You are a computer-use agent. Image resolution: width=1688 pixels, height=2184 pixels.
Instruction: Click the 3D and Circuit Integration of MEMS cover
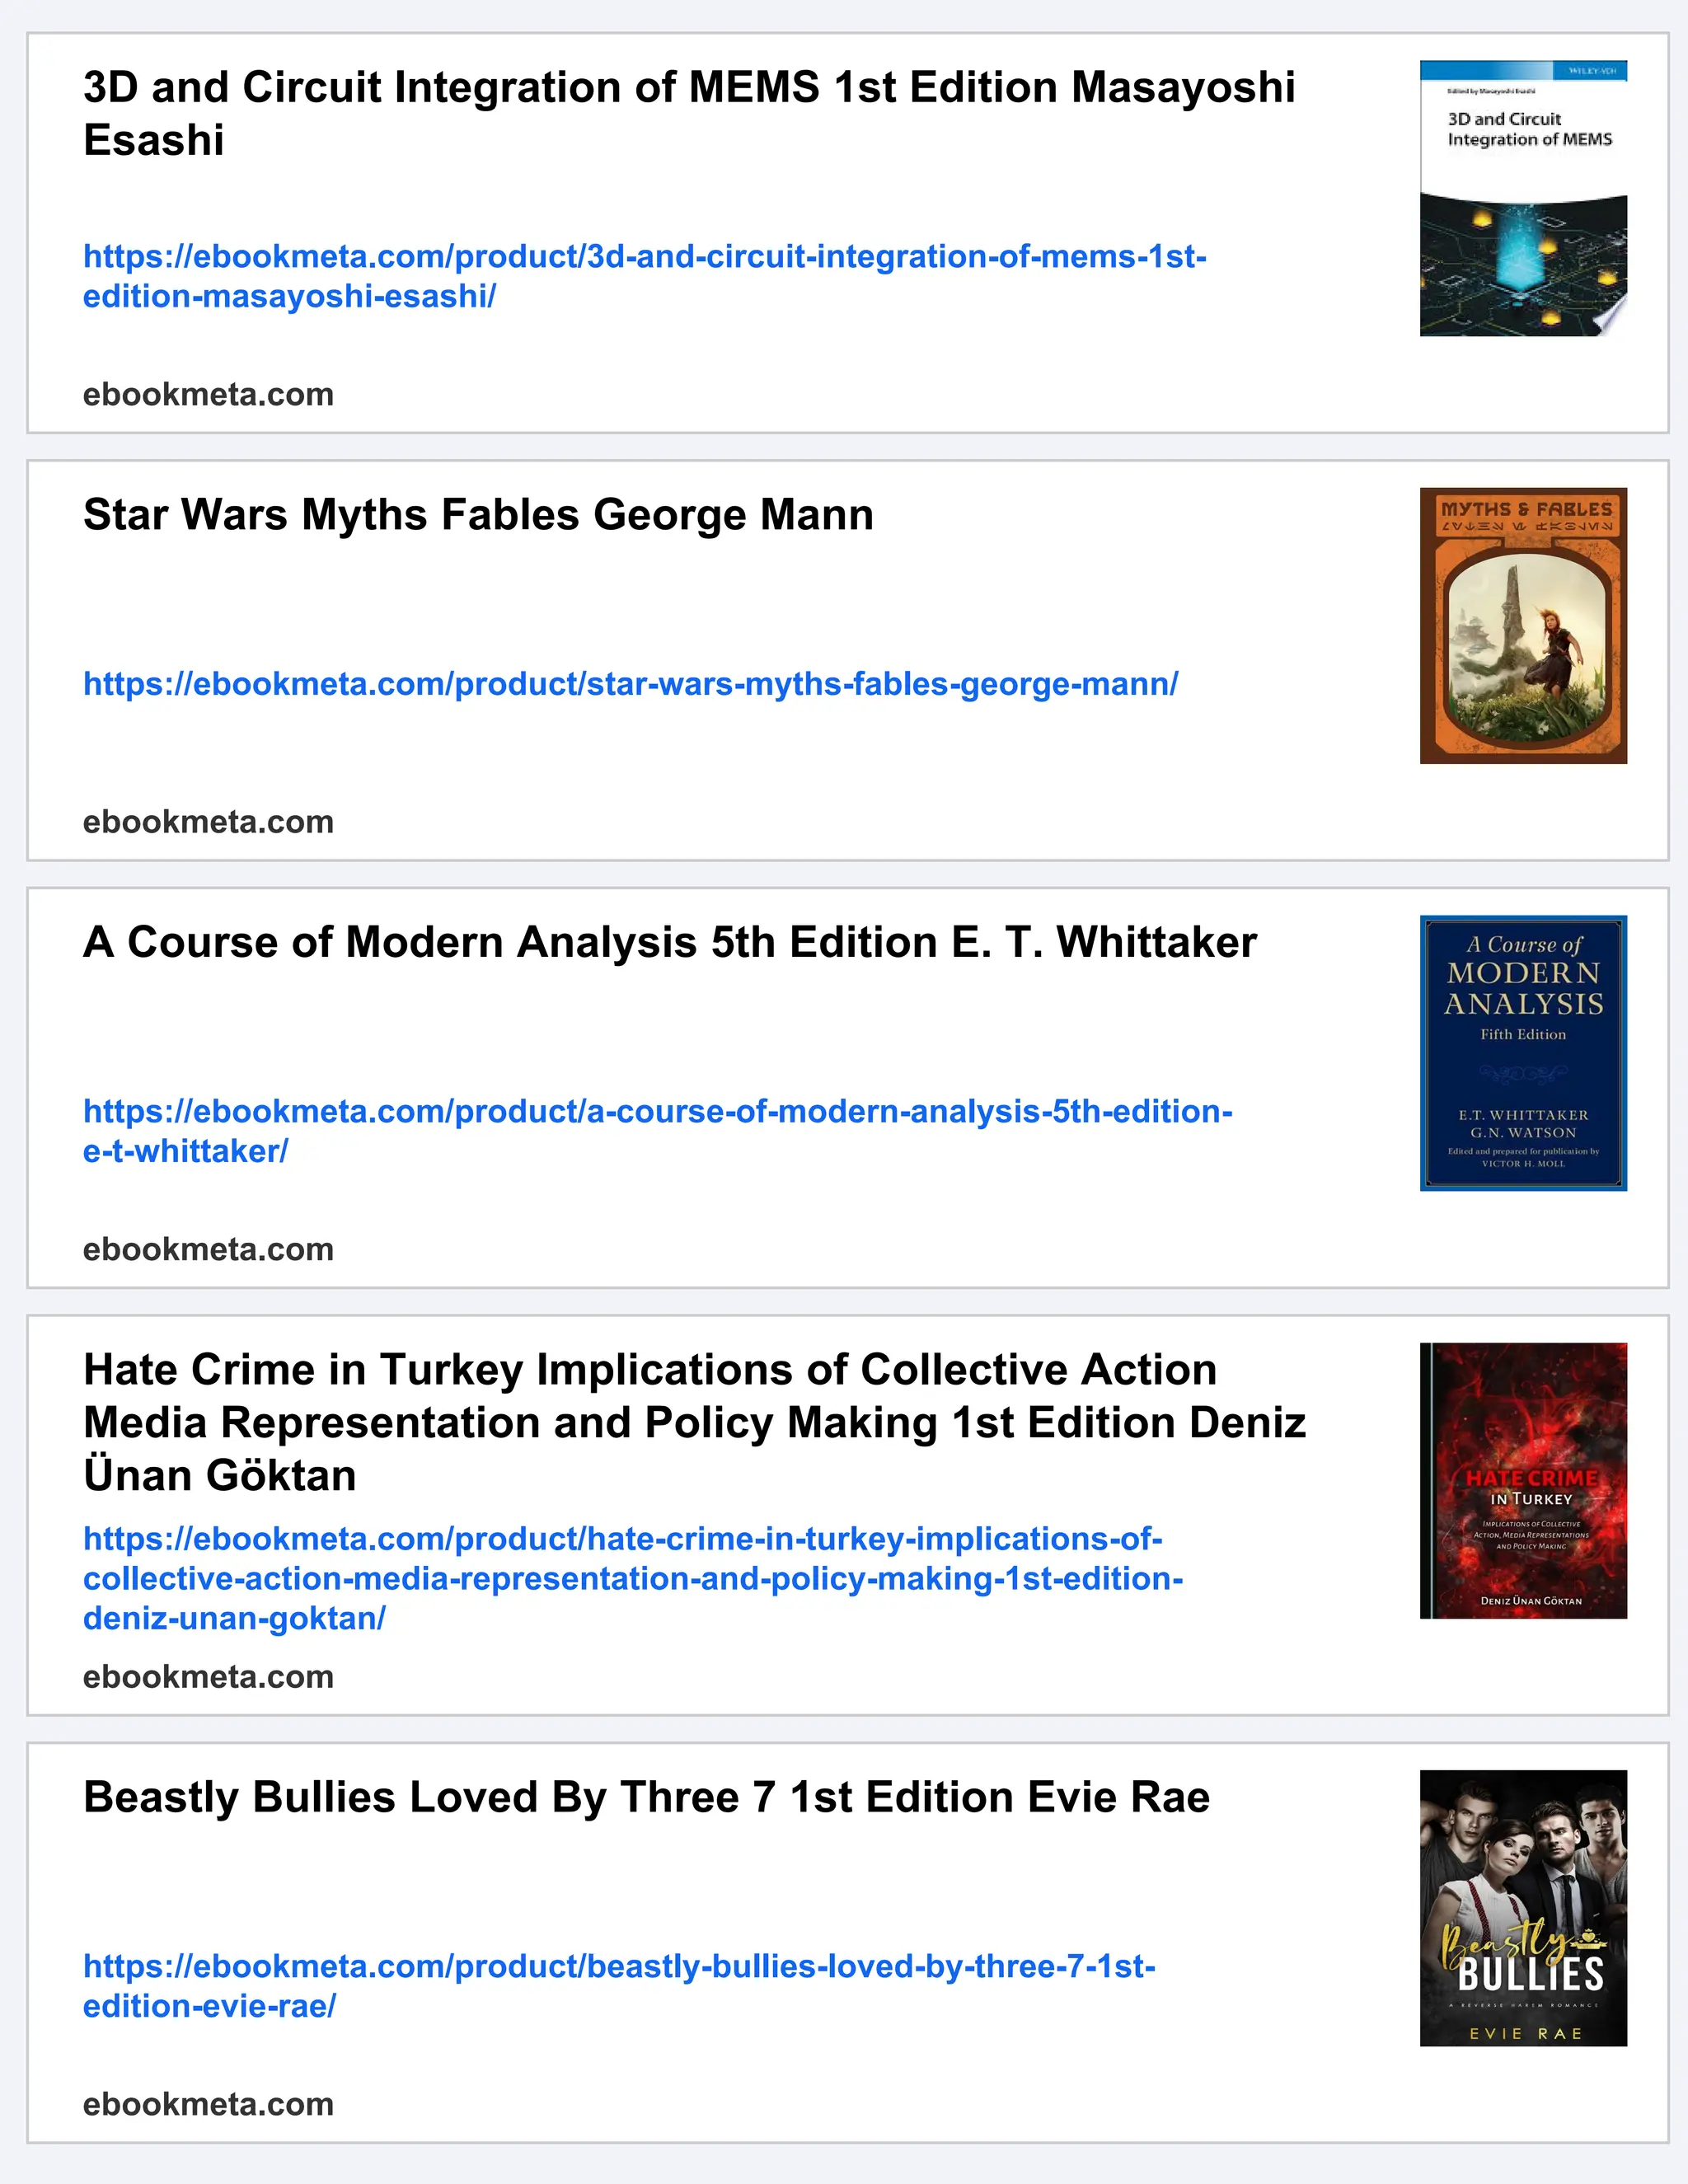[x=1523, y=198]
